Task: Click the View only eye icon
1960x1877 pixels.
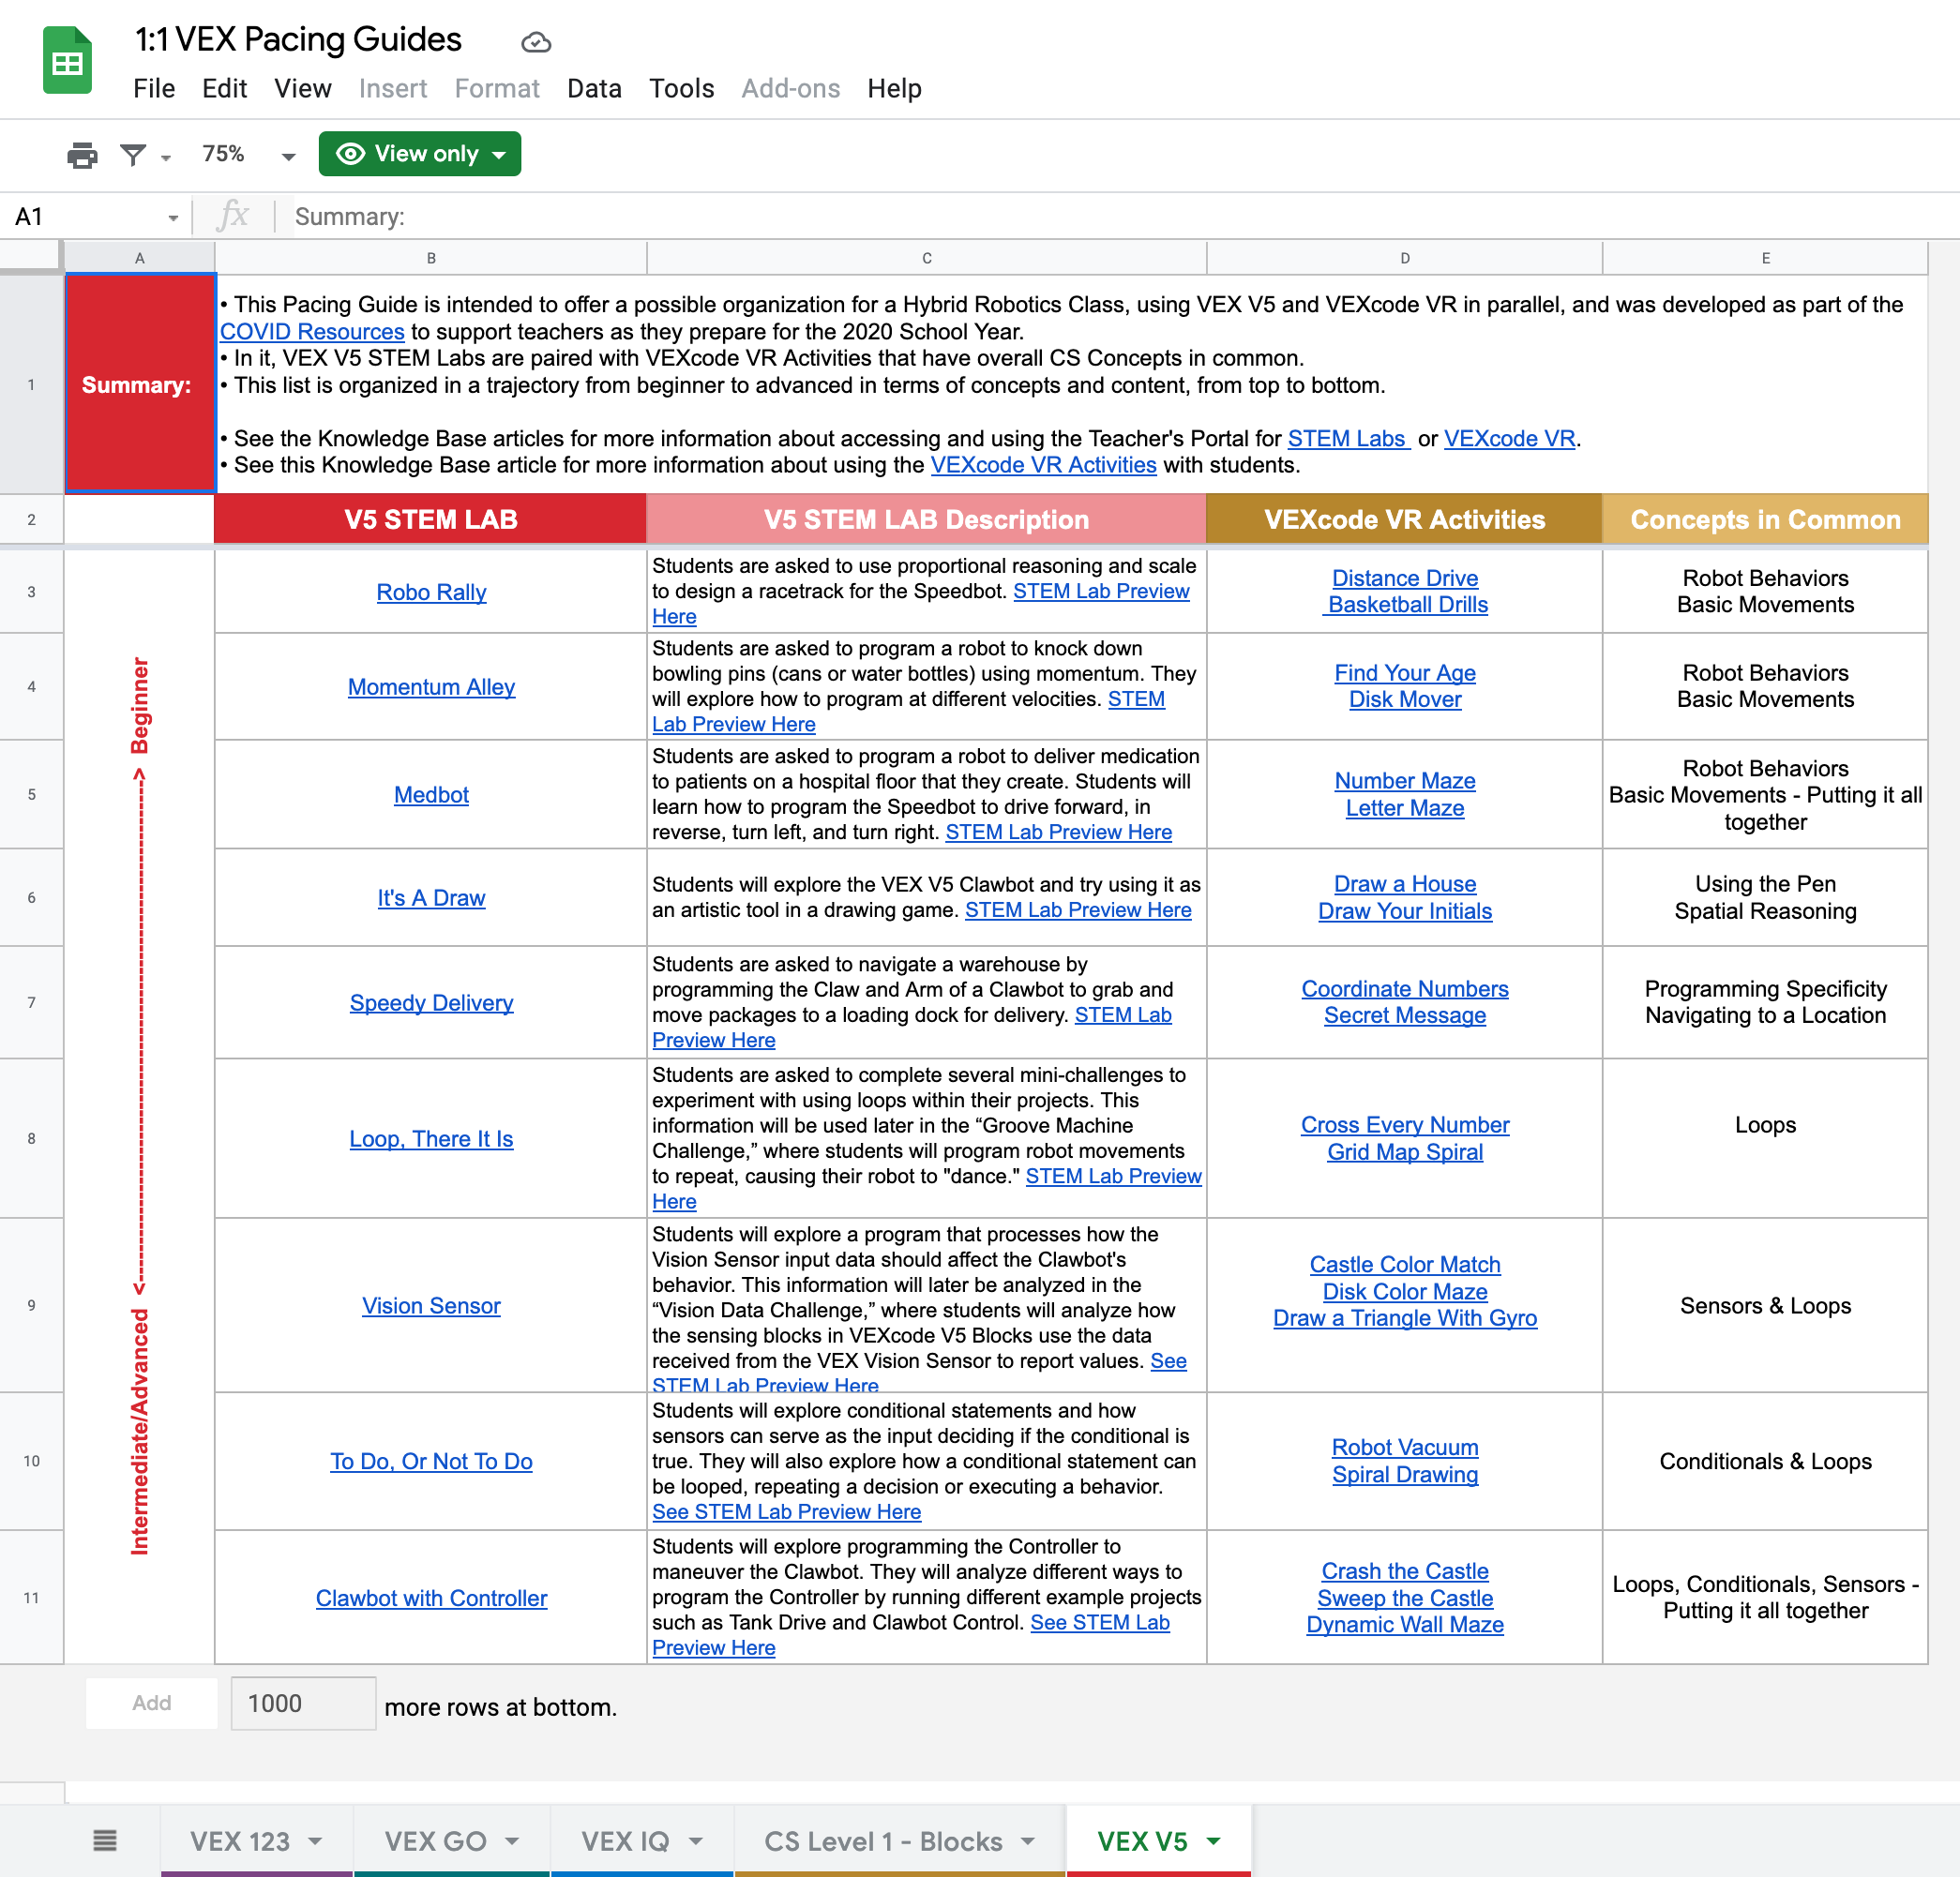Action: (x=350, y=154)
